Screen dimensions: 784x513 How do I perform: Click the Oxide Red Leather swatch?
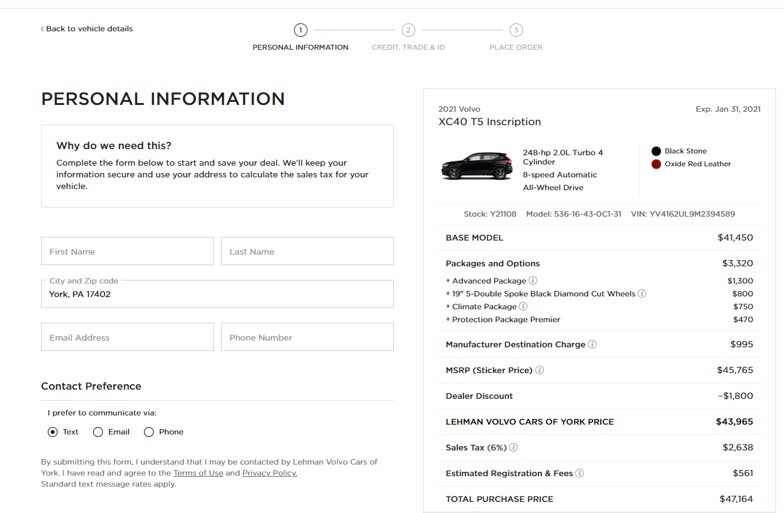click(x=656, y=164)
